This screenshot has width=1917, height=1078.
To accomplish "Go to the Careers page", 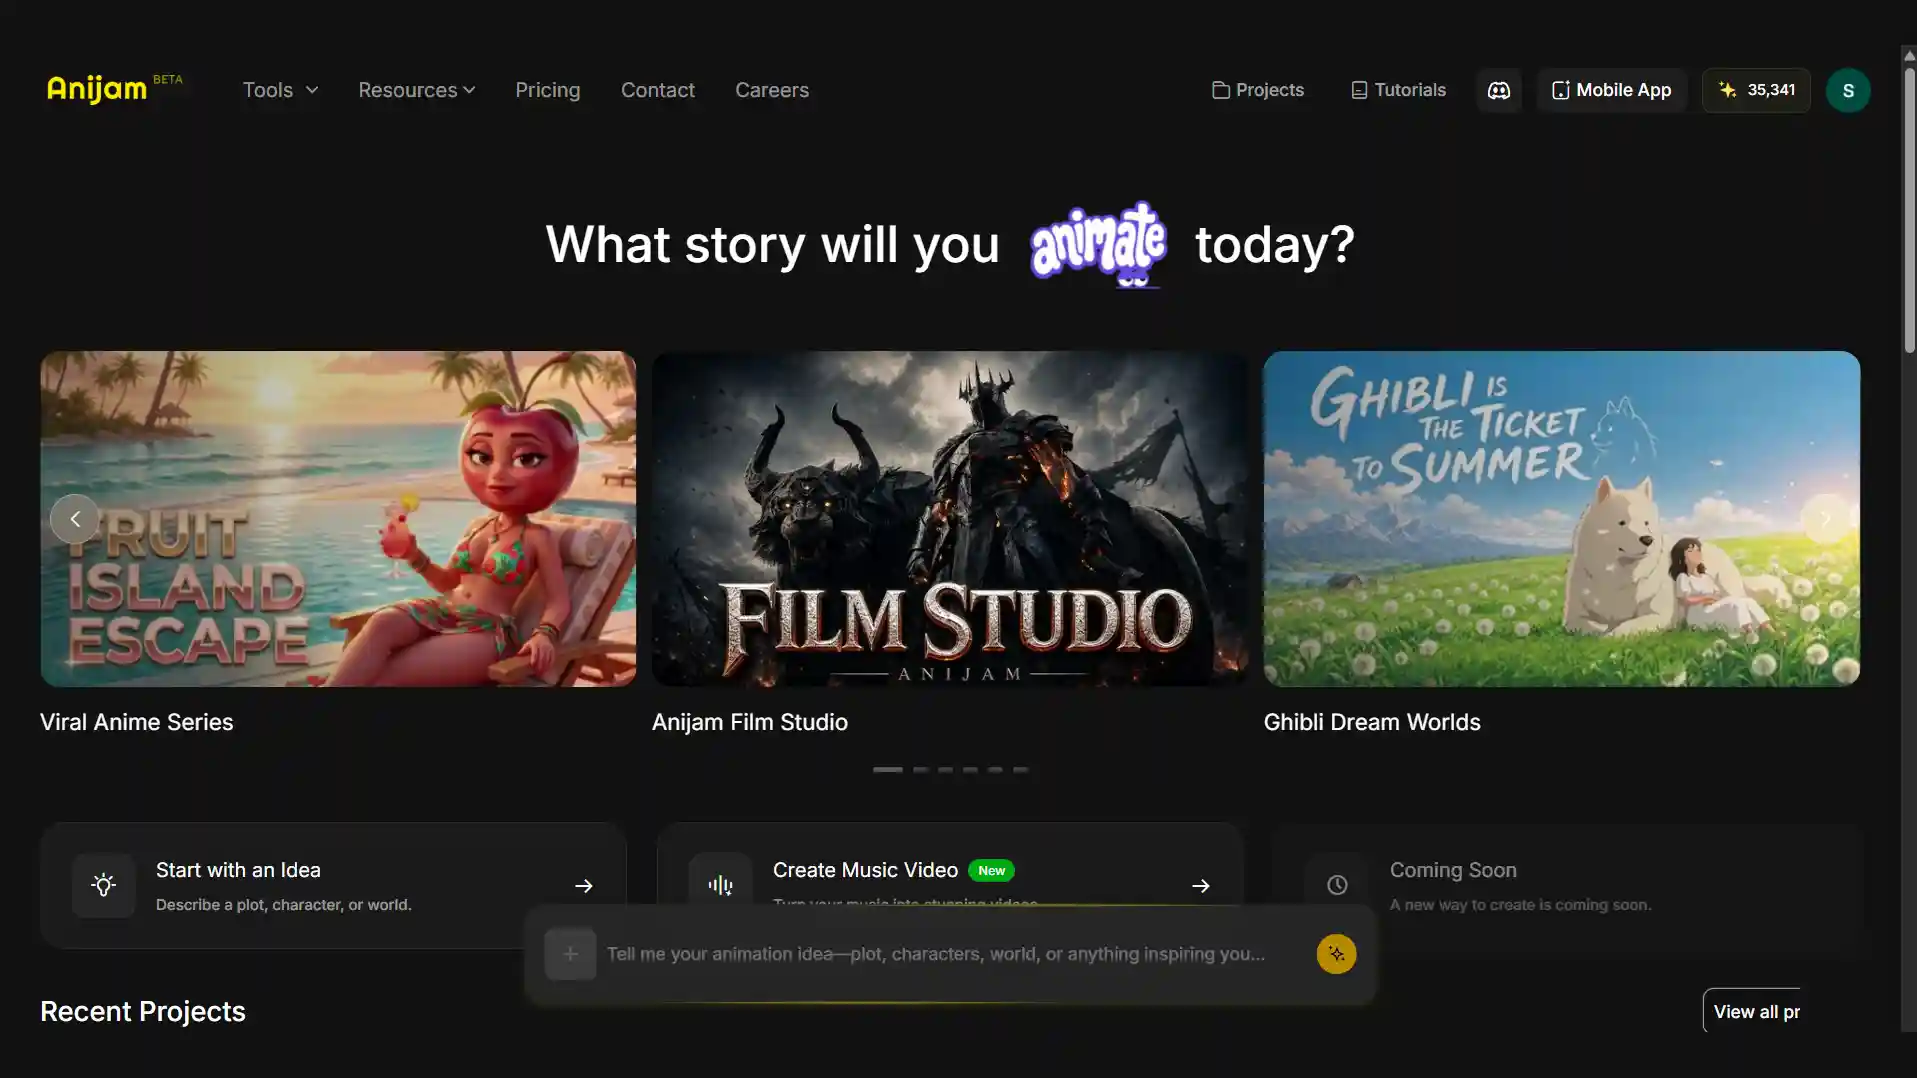I will click(771, 90).
